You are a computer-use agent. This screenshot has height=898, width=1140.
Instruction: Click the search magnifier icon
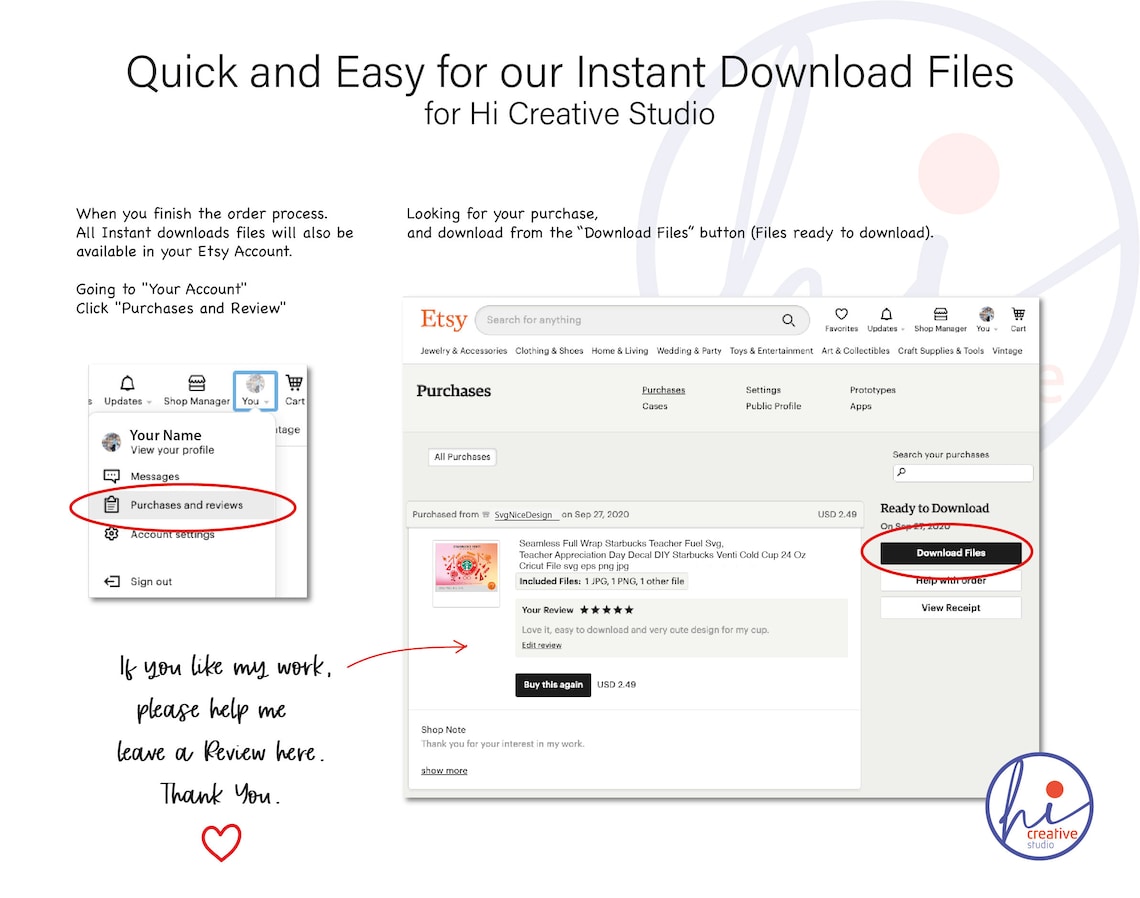click(788, 320)
